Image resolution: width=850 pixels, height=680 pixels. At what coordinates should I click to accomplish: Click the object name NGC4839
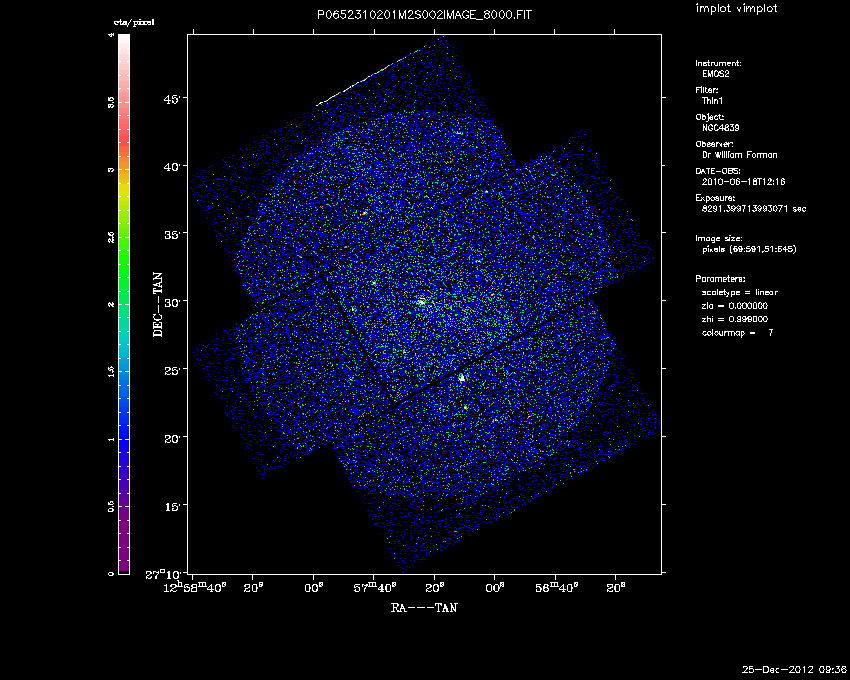pyautogui.click(x=720, y=128)
